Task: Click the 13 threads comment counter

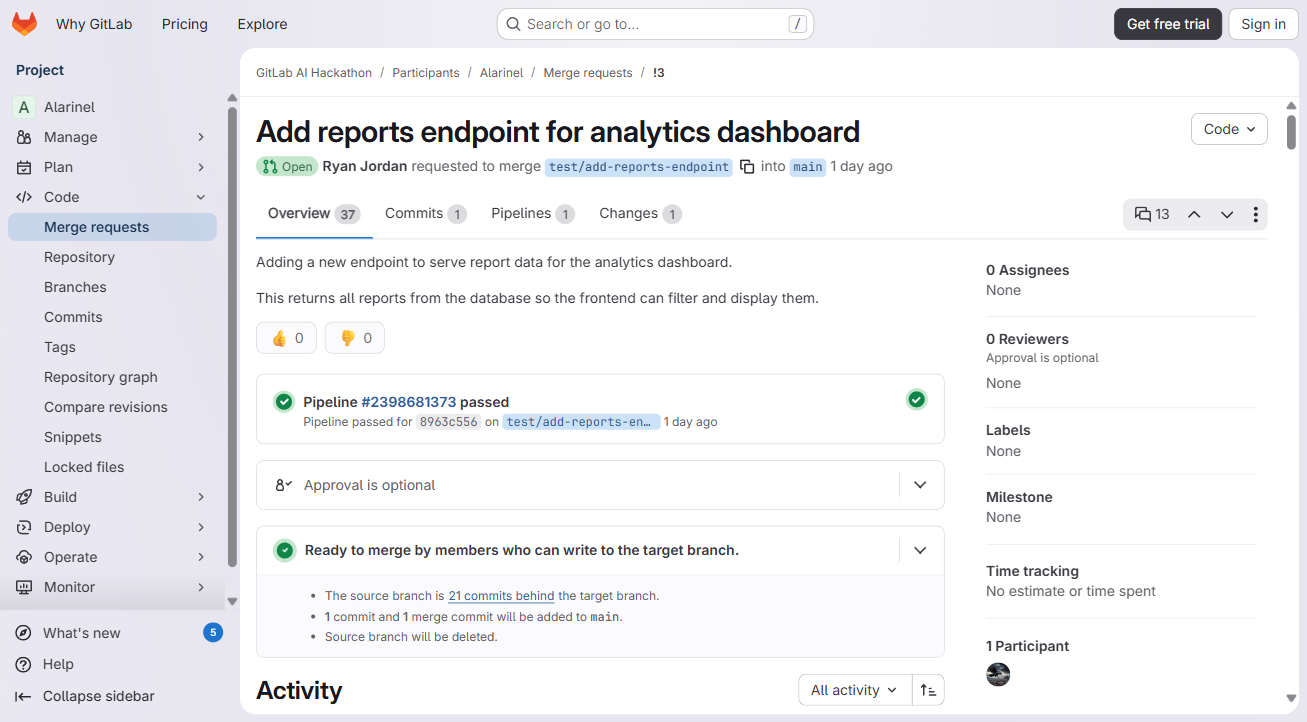Action: coord(1152,214)
